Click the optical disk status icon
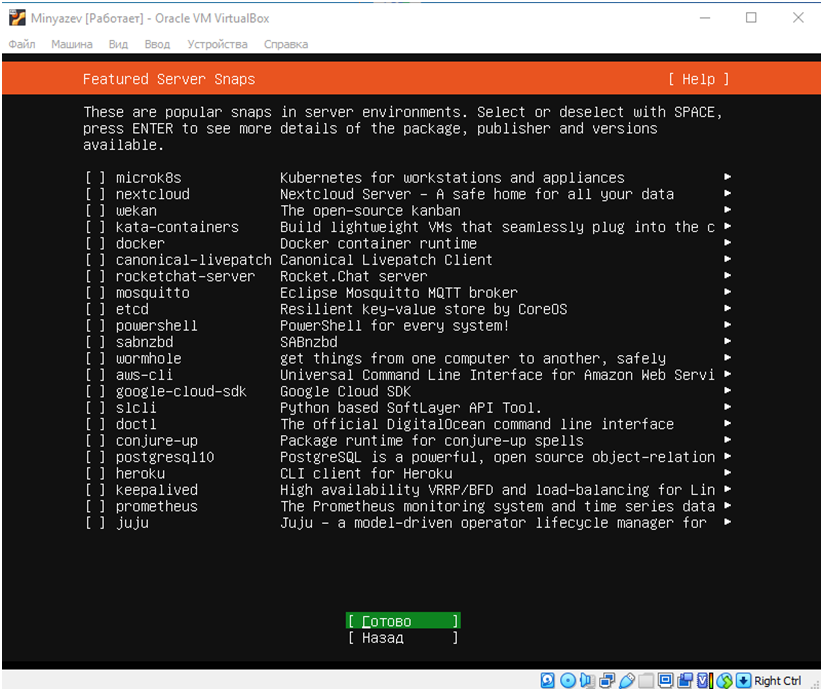This screenshot has width=823, height=691. (567, 681)
